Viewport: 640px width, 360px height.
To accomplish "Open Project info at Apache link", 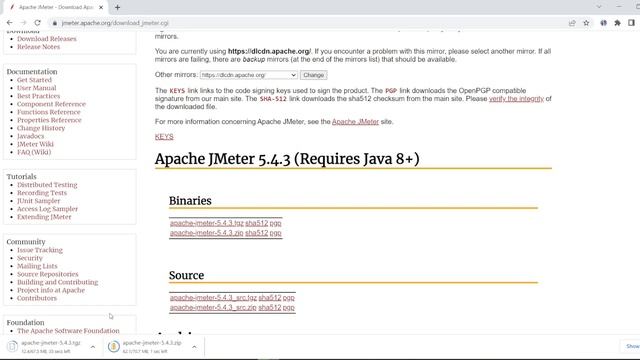I will pos(51,290).
